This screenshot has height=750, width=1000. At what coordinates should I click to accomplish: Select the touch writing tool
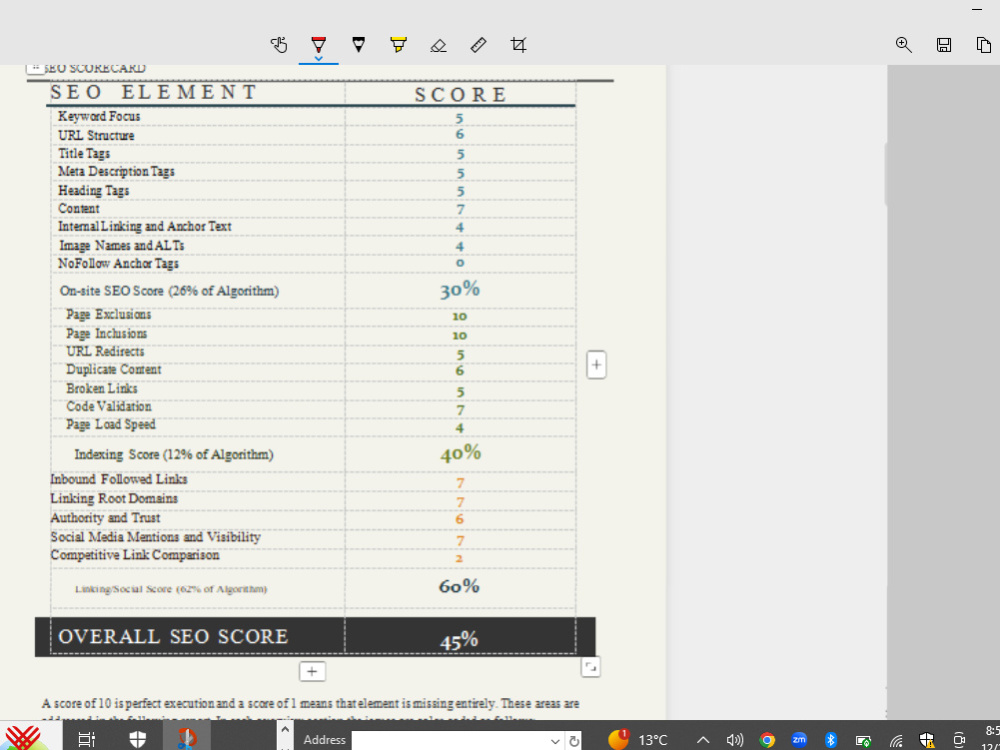(279, 45)
